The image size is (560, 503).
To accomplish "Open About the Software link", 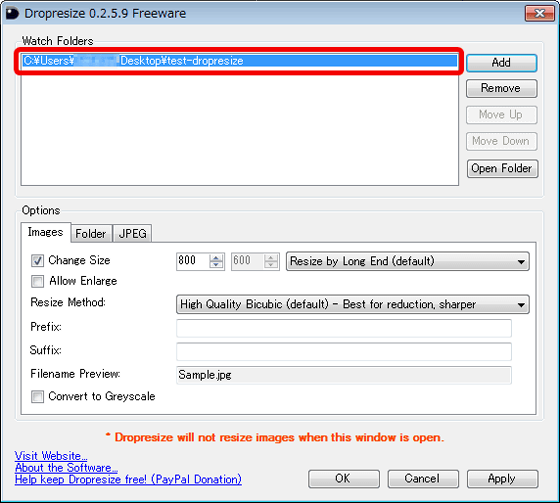I will point(66,468).
